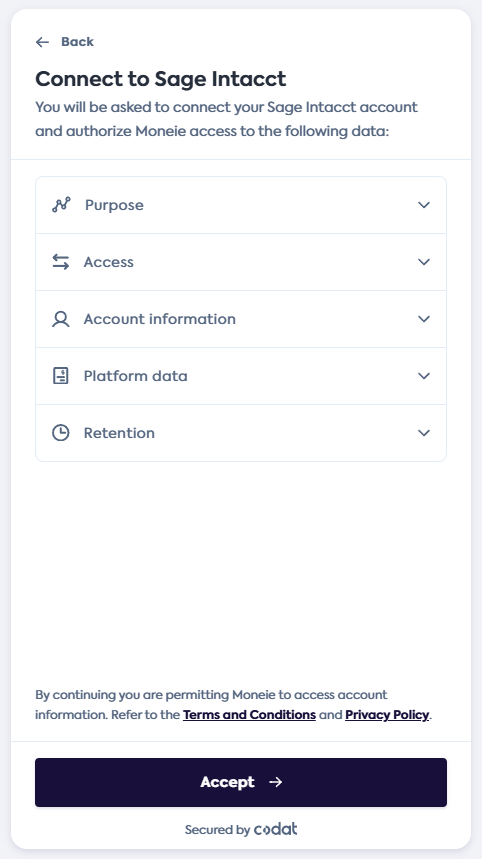Screen dimensions: 482x859
Task: Expand Platform data using its chevron
Action: (424, 376)
